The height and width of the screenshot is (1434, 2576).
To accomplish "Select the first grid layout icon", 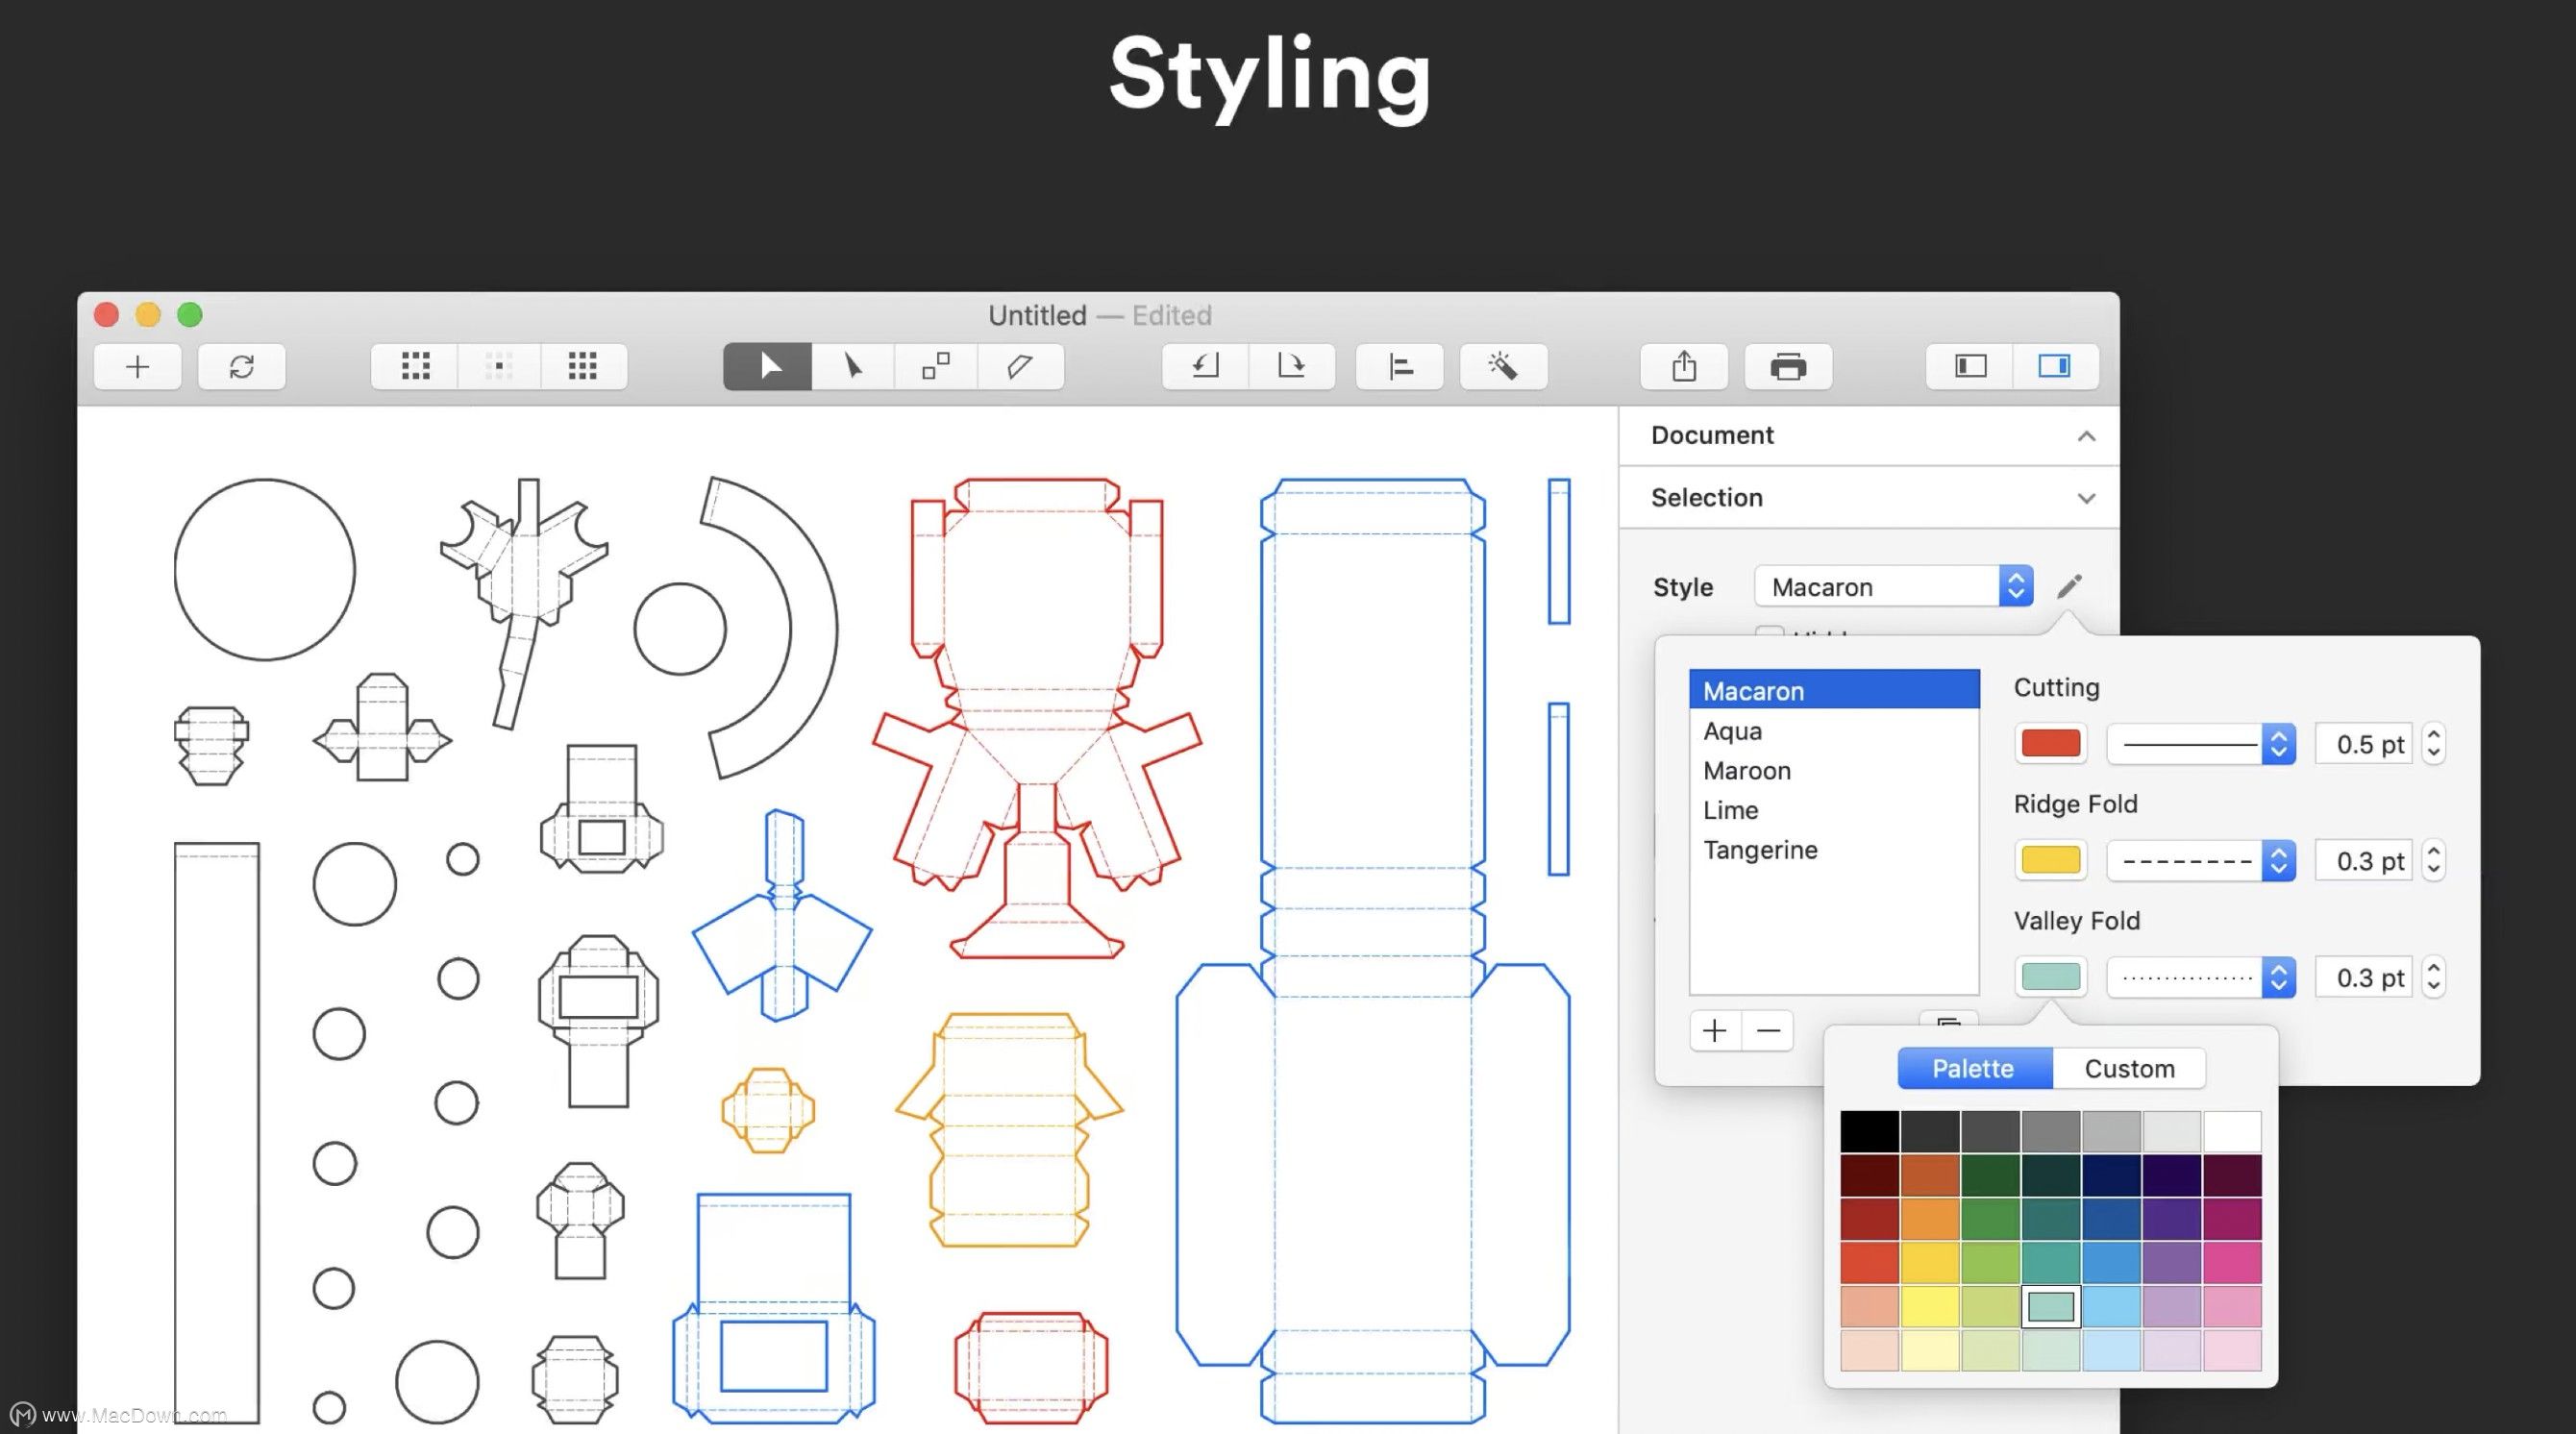I will [x=415, y=367].
